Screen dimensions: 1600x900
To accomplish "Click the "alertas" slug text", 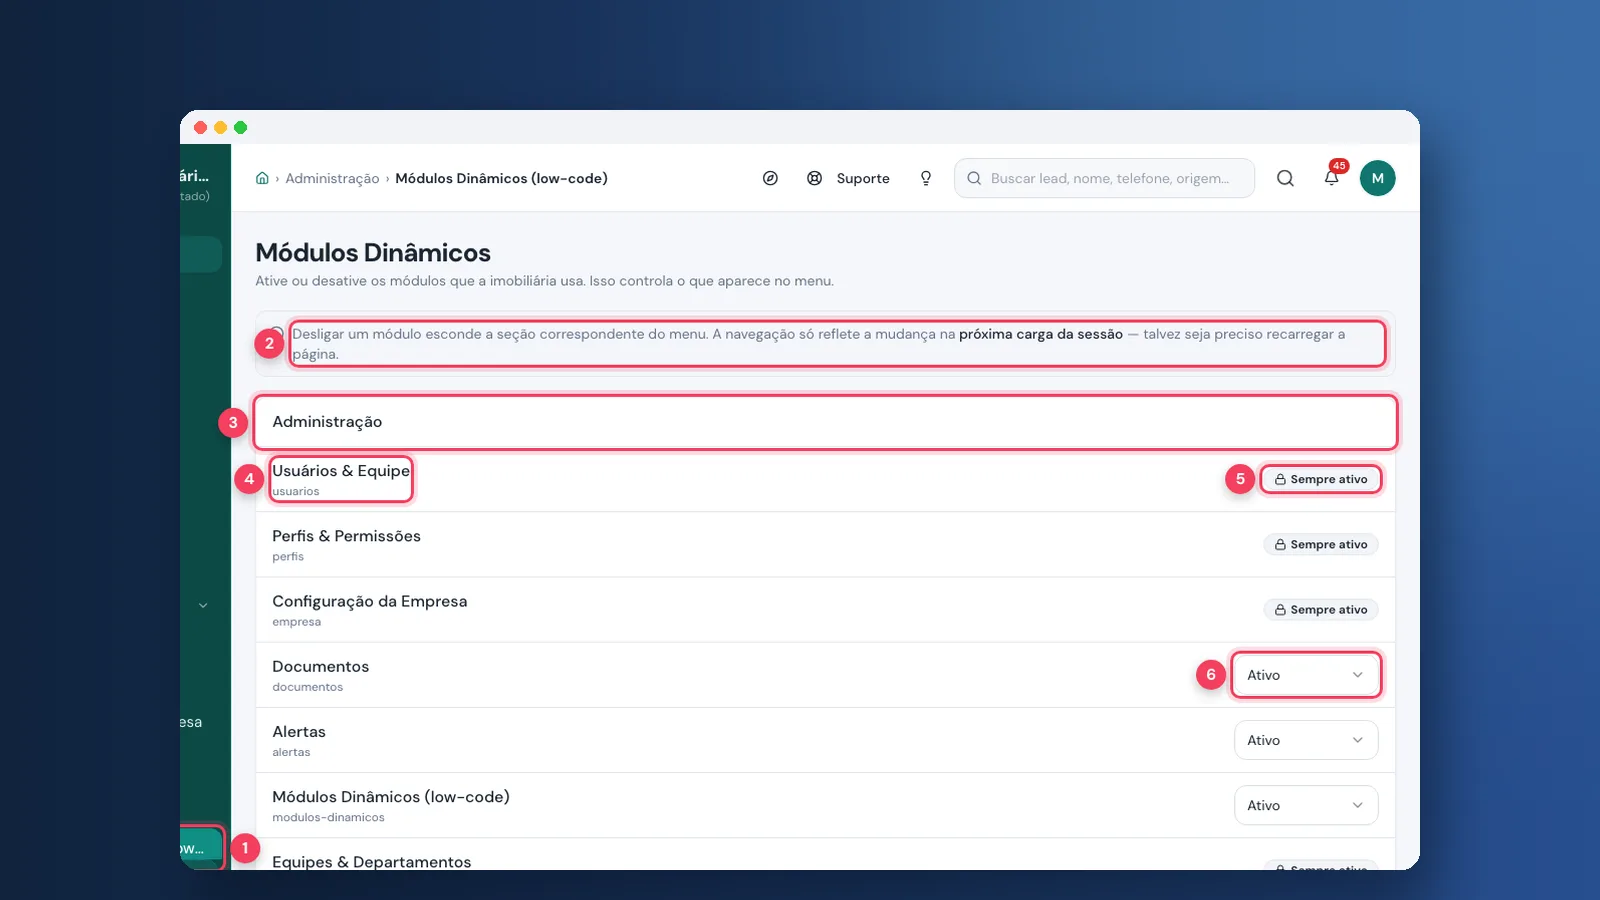I will click(291, 752).
